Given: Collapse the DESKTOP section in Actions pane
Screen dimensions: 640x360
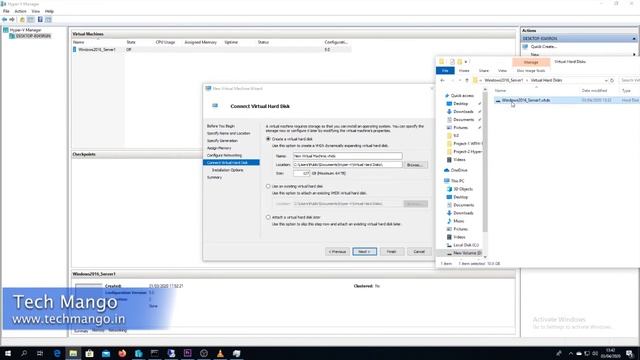Looking at the screenshot, I should [x=634, y=39].
